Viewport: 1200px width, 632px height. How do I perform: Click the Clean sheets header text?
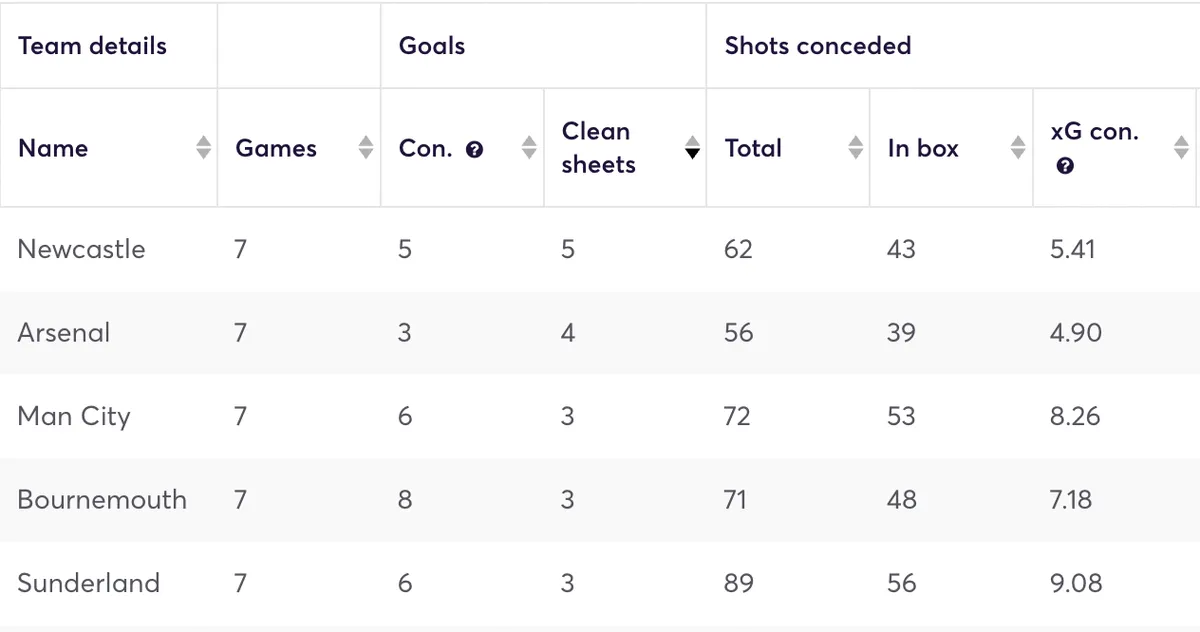click(598, 148)
